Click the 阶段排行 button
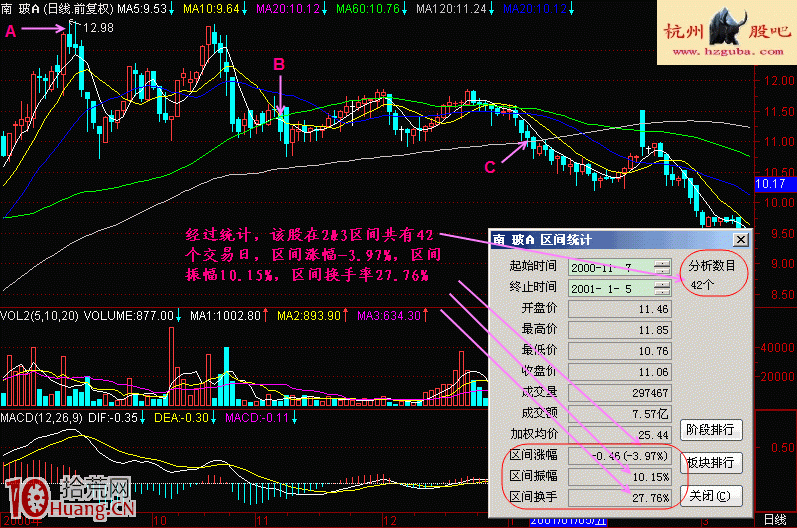This screenshot has width=797, height=528. pos(711,430)
